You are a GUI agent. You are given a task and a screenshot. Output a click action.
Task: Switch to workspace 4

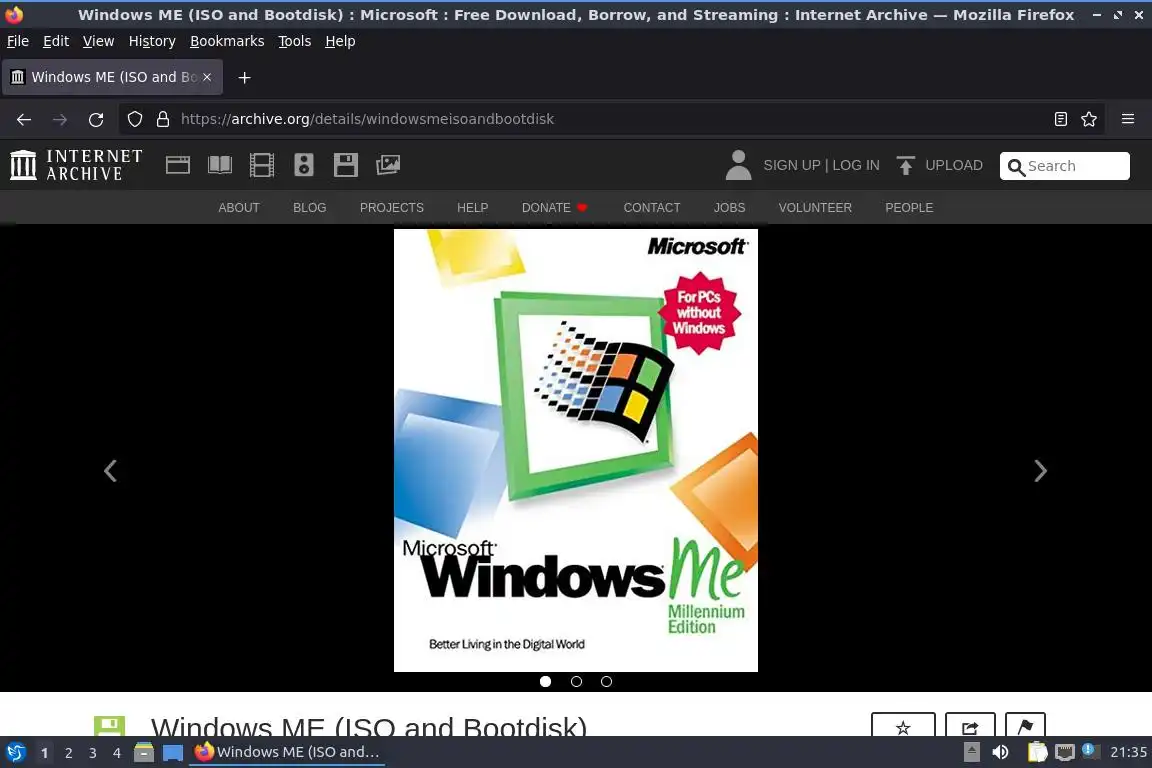click(x=116, y=753)
